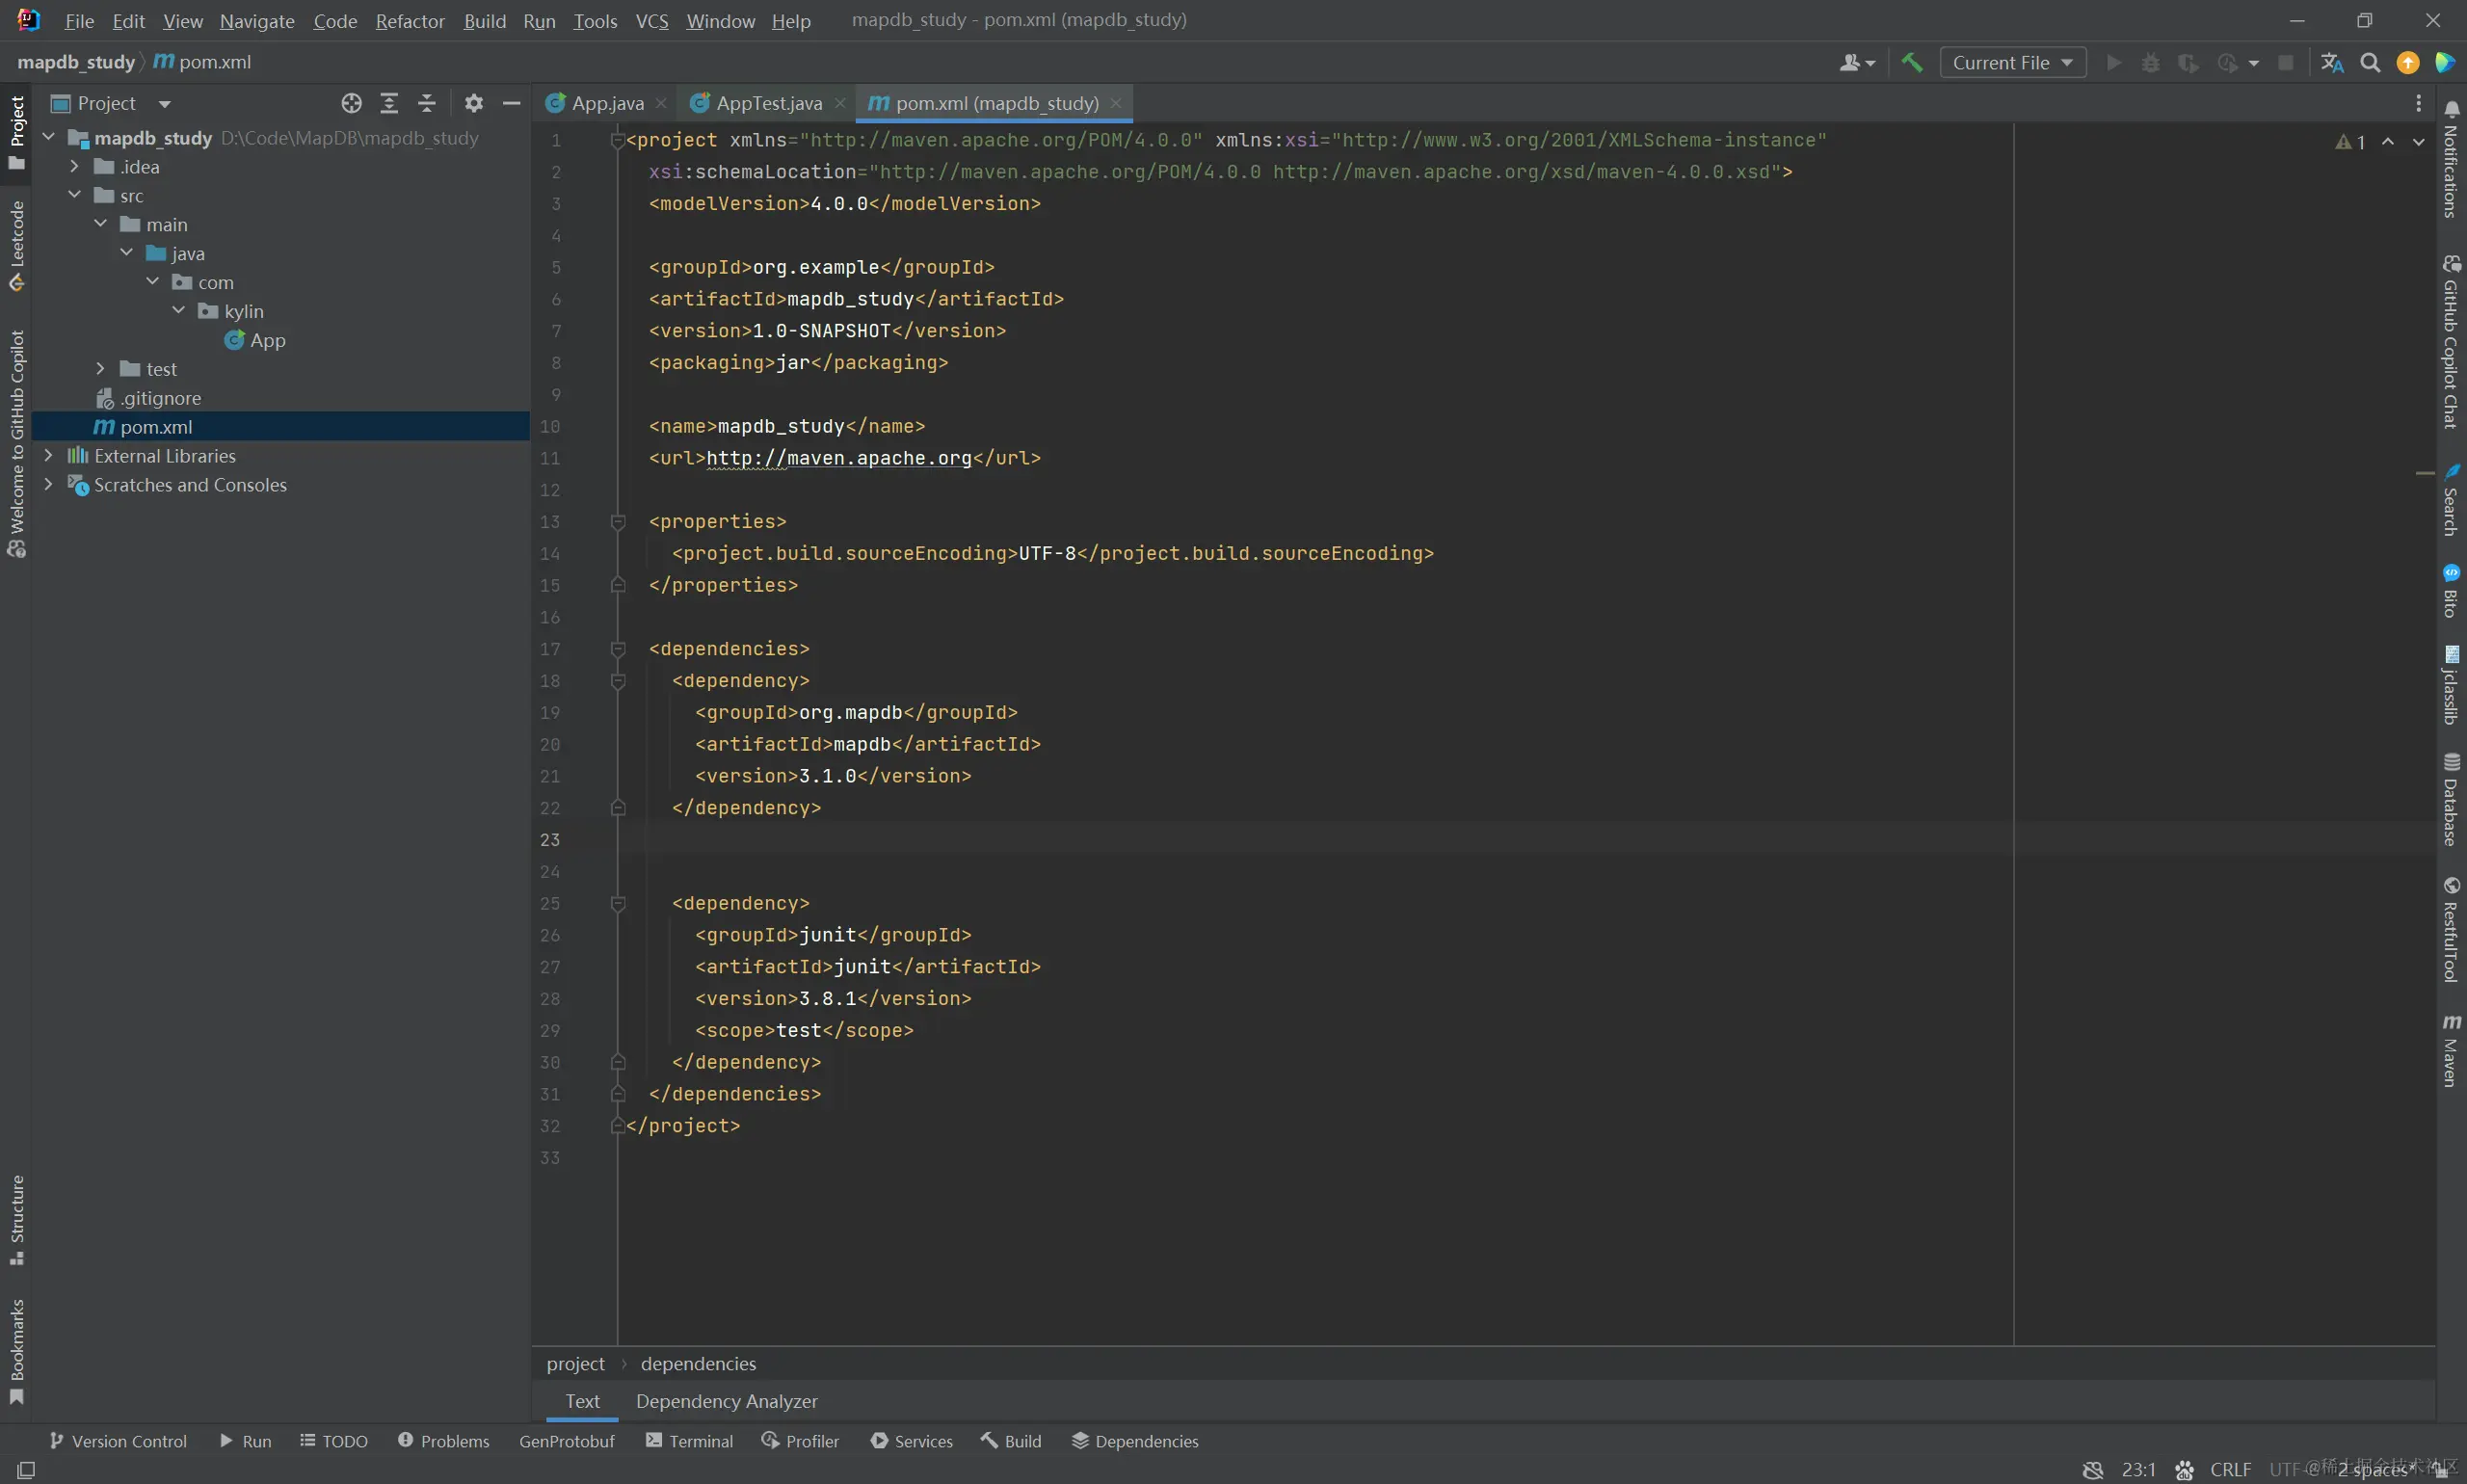Collapse the kylin package
The image size is (2467, 1484).
(x=178, y=311)
